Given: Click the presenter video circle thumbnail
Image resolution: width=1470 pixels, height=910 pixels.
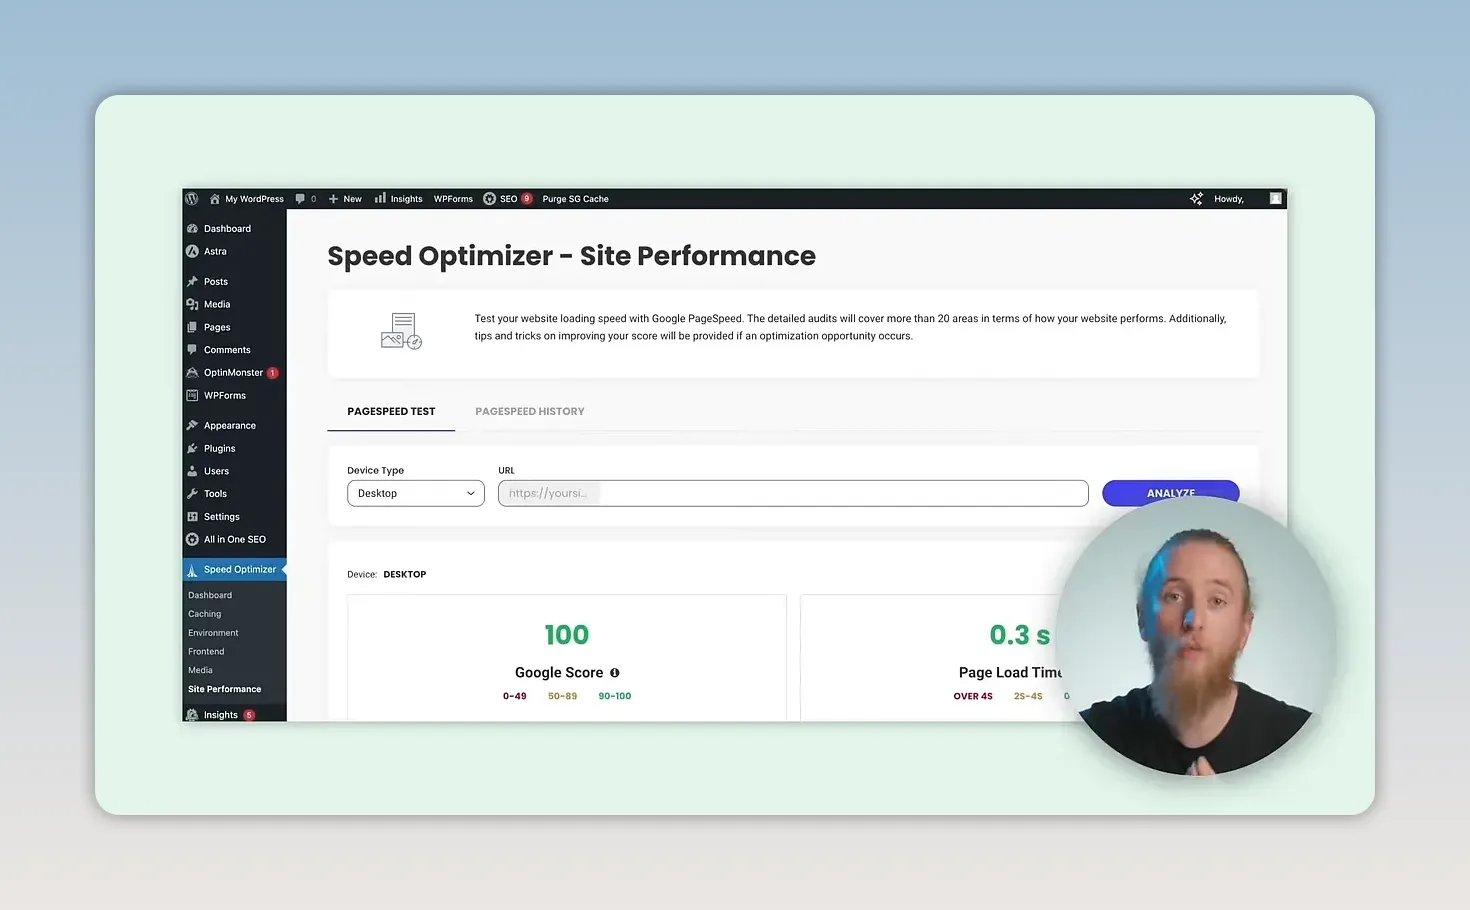Looking at the screenshot, I should click(x=1196, y=636).
